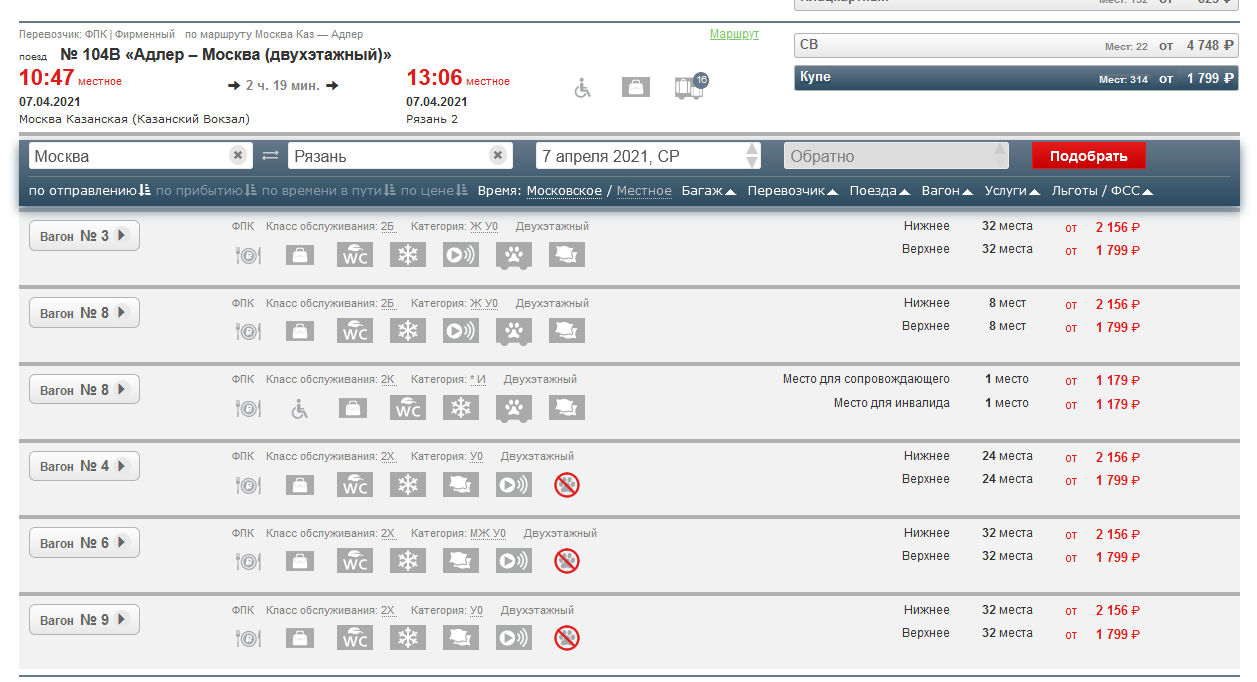
Task: Select the Купе car type tab
Action: (x=1017, y=78)
